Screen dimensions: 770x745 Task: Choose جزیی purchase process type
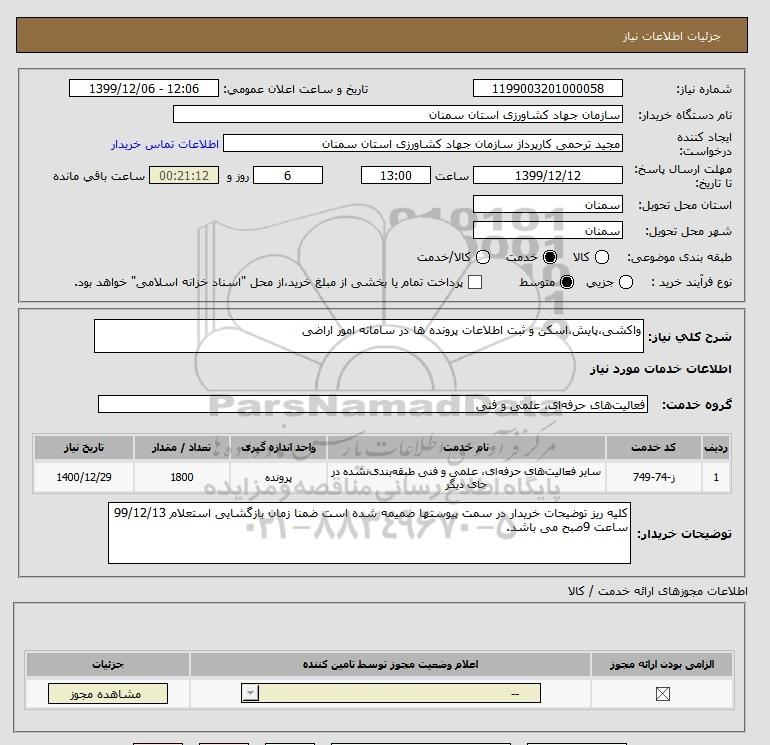coord(626,282)
